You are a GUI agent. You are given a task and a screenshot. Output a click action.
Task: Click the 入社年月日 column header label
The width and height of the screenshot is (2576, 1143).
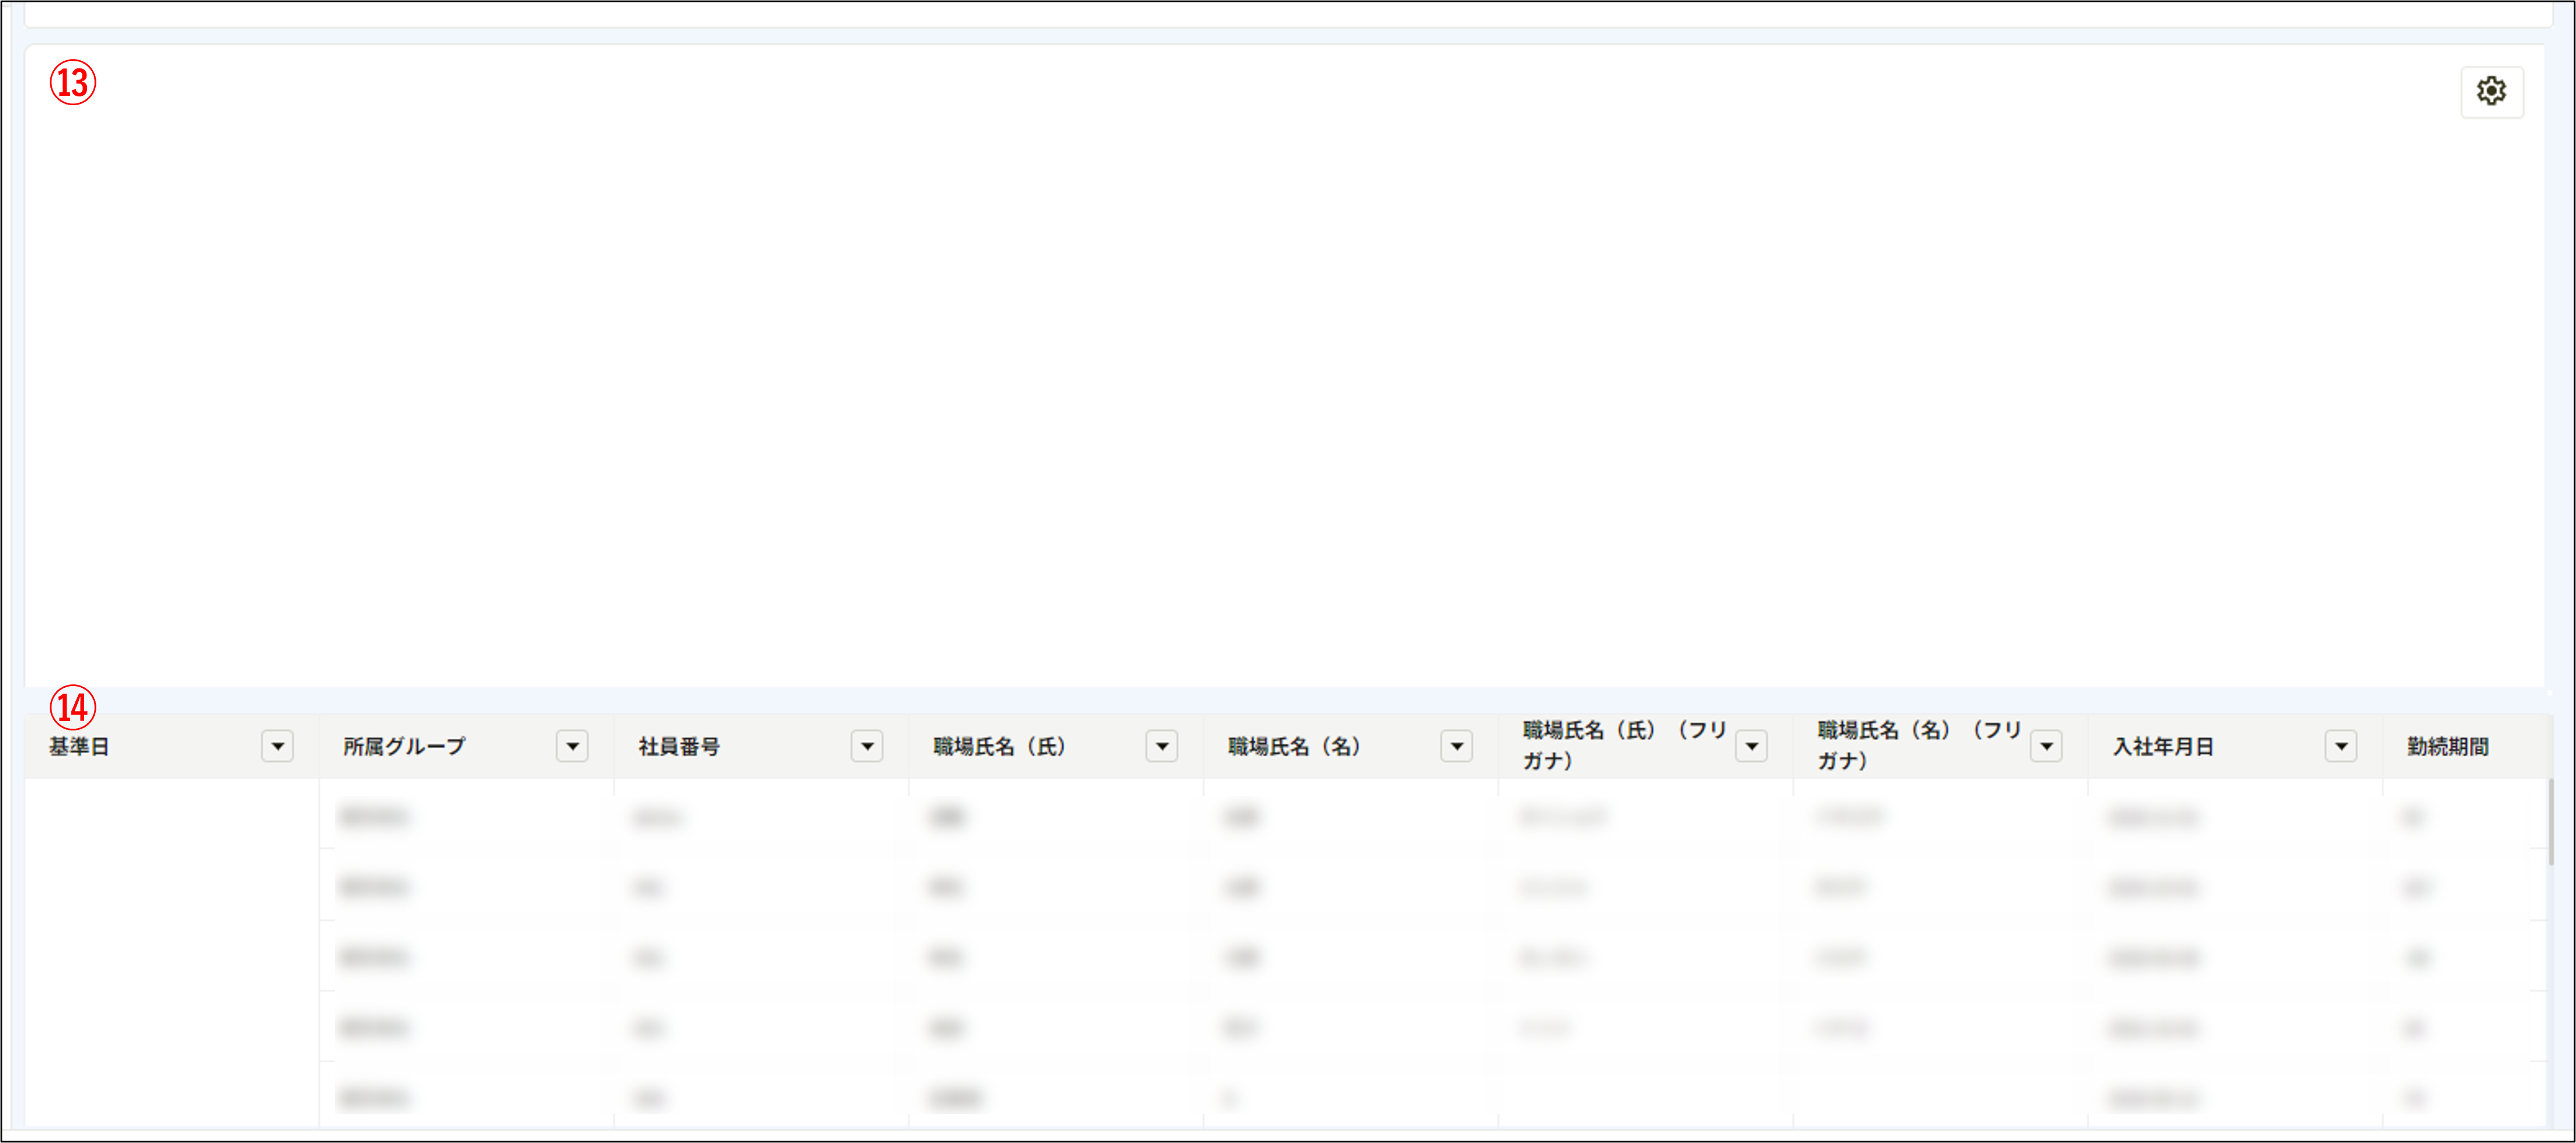(2163, 747)
